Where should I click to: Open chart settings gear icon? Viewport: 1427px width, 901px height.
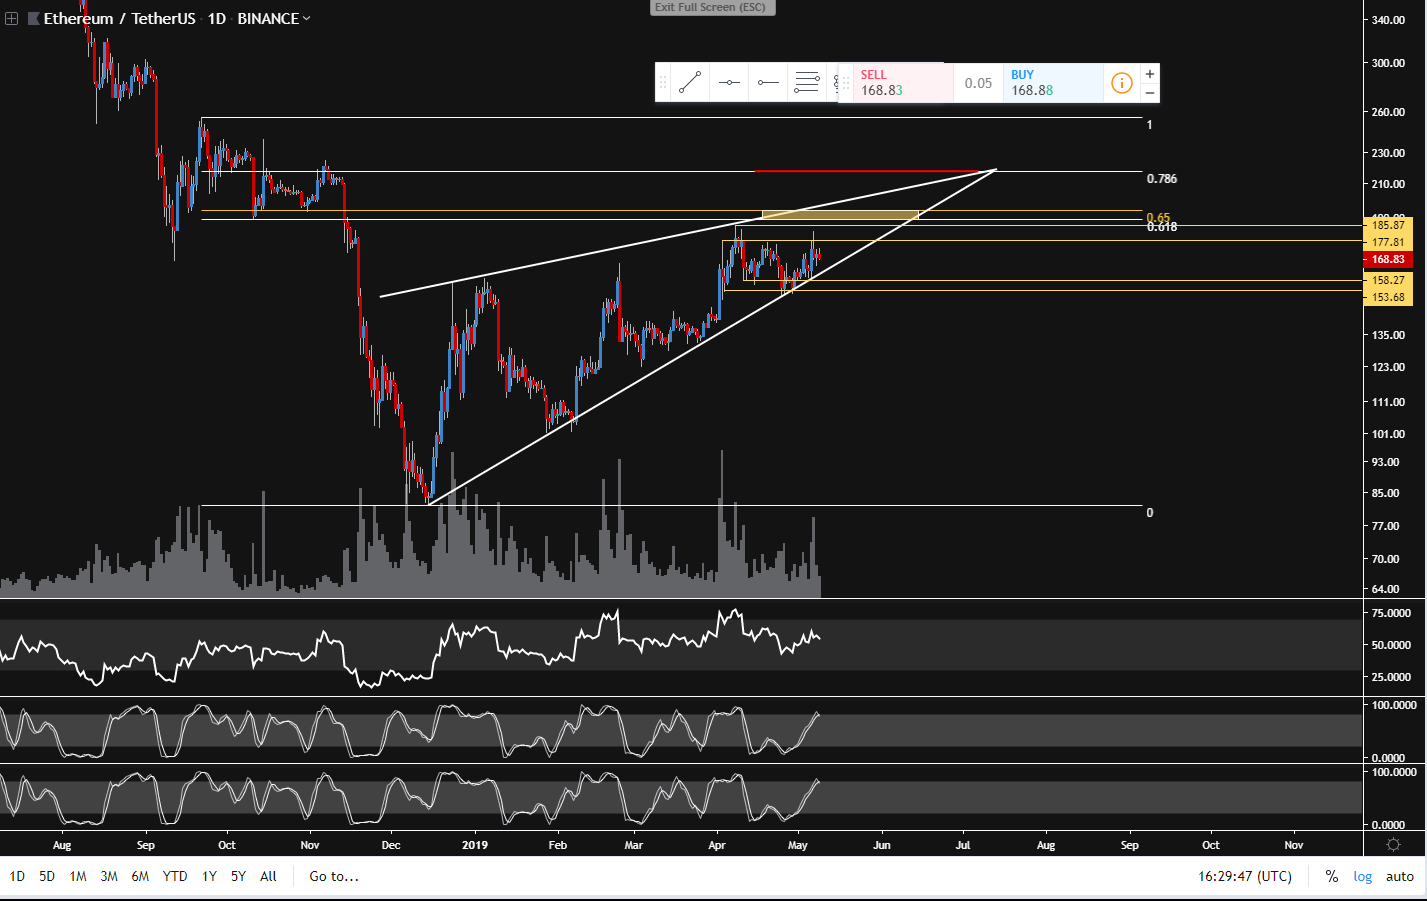pos(1393,845)
